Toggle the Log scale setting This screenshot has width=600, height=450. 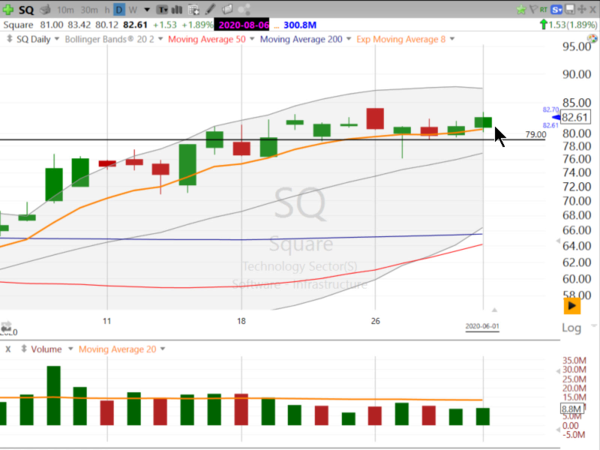click(571, 328)
